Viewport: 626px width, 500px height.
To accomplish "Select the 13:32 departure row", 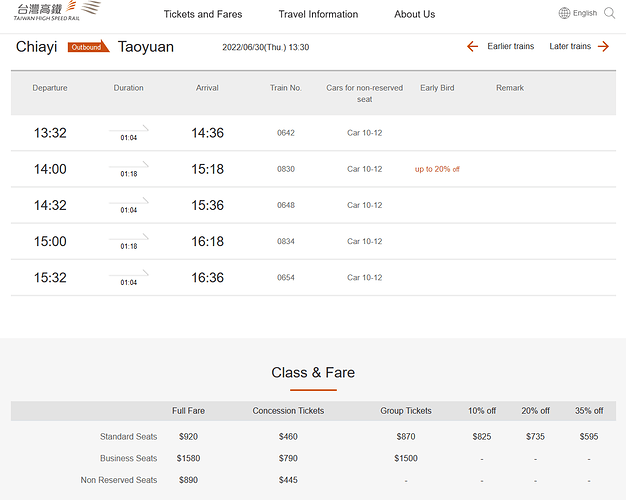I will pyautogui.click(x=313, y=133).
